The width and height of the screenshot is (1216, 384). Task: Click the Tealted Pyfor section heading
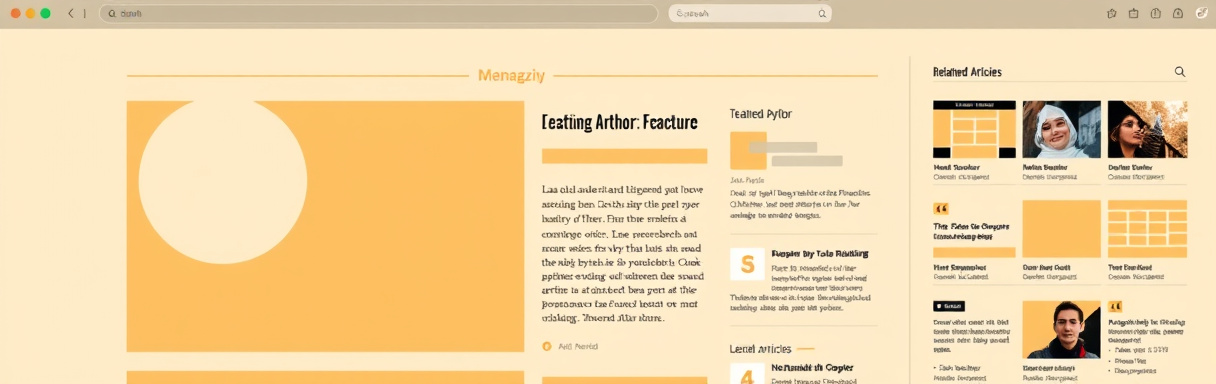(761, 114)
